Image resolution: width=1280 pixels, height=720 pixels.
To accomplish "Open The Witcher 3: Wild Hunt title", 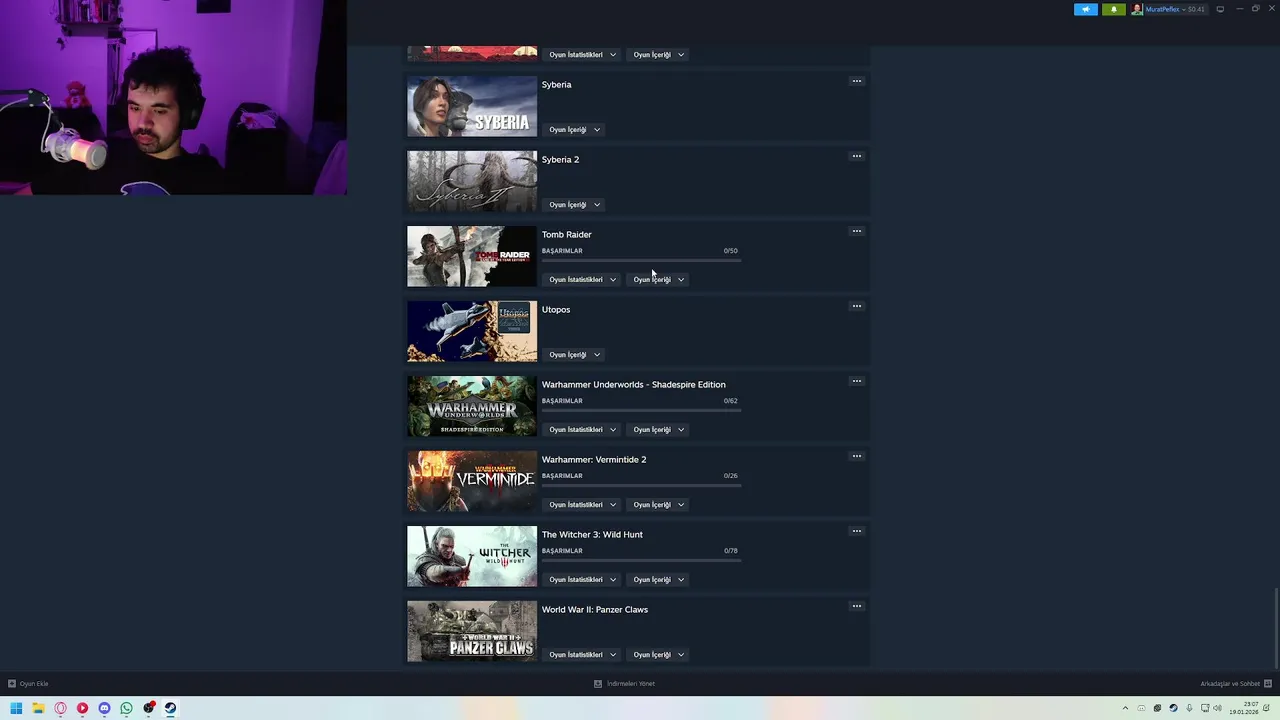I will (x=592, y=535).
